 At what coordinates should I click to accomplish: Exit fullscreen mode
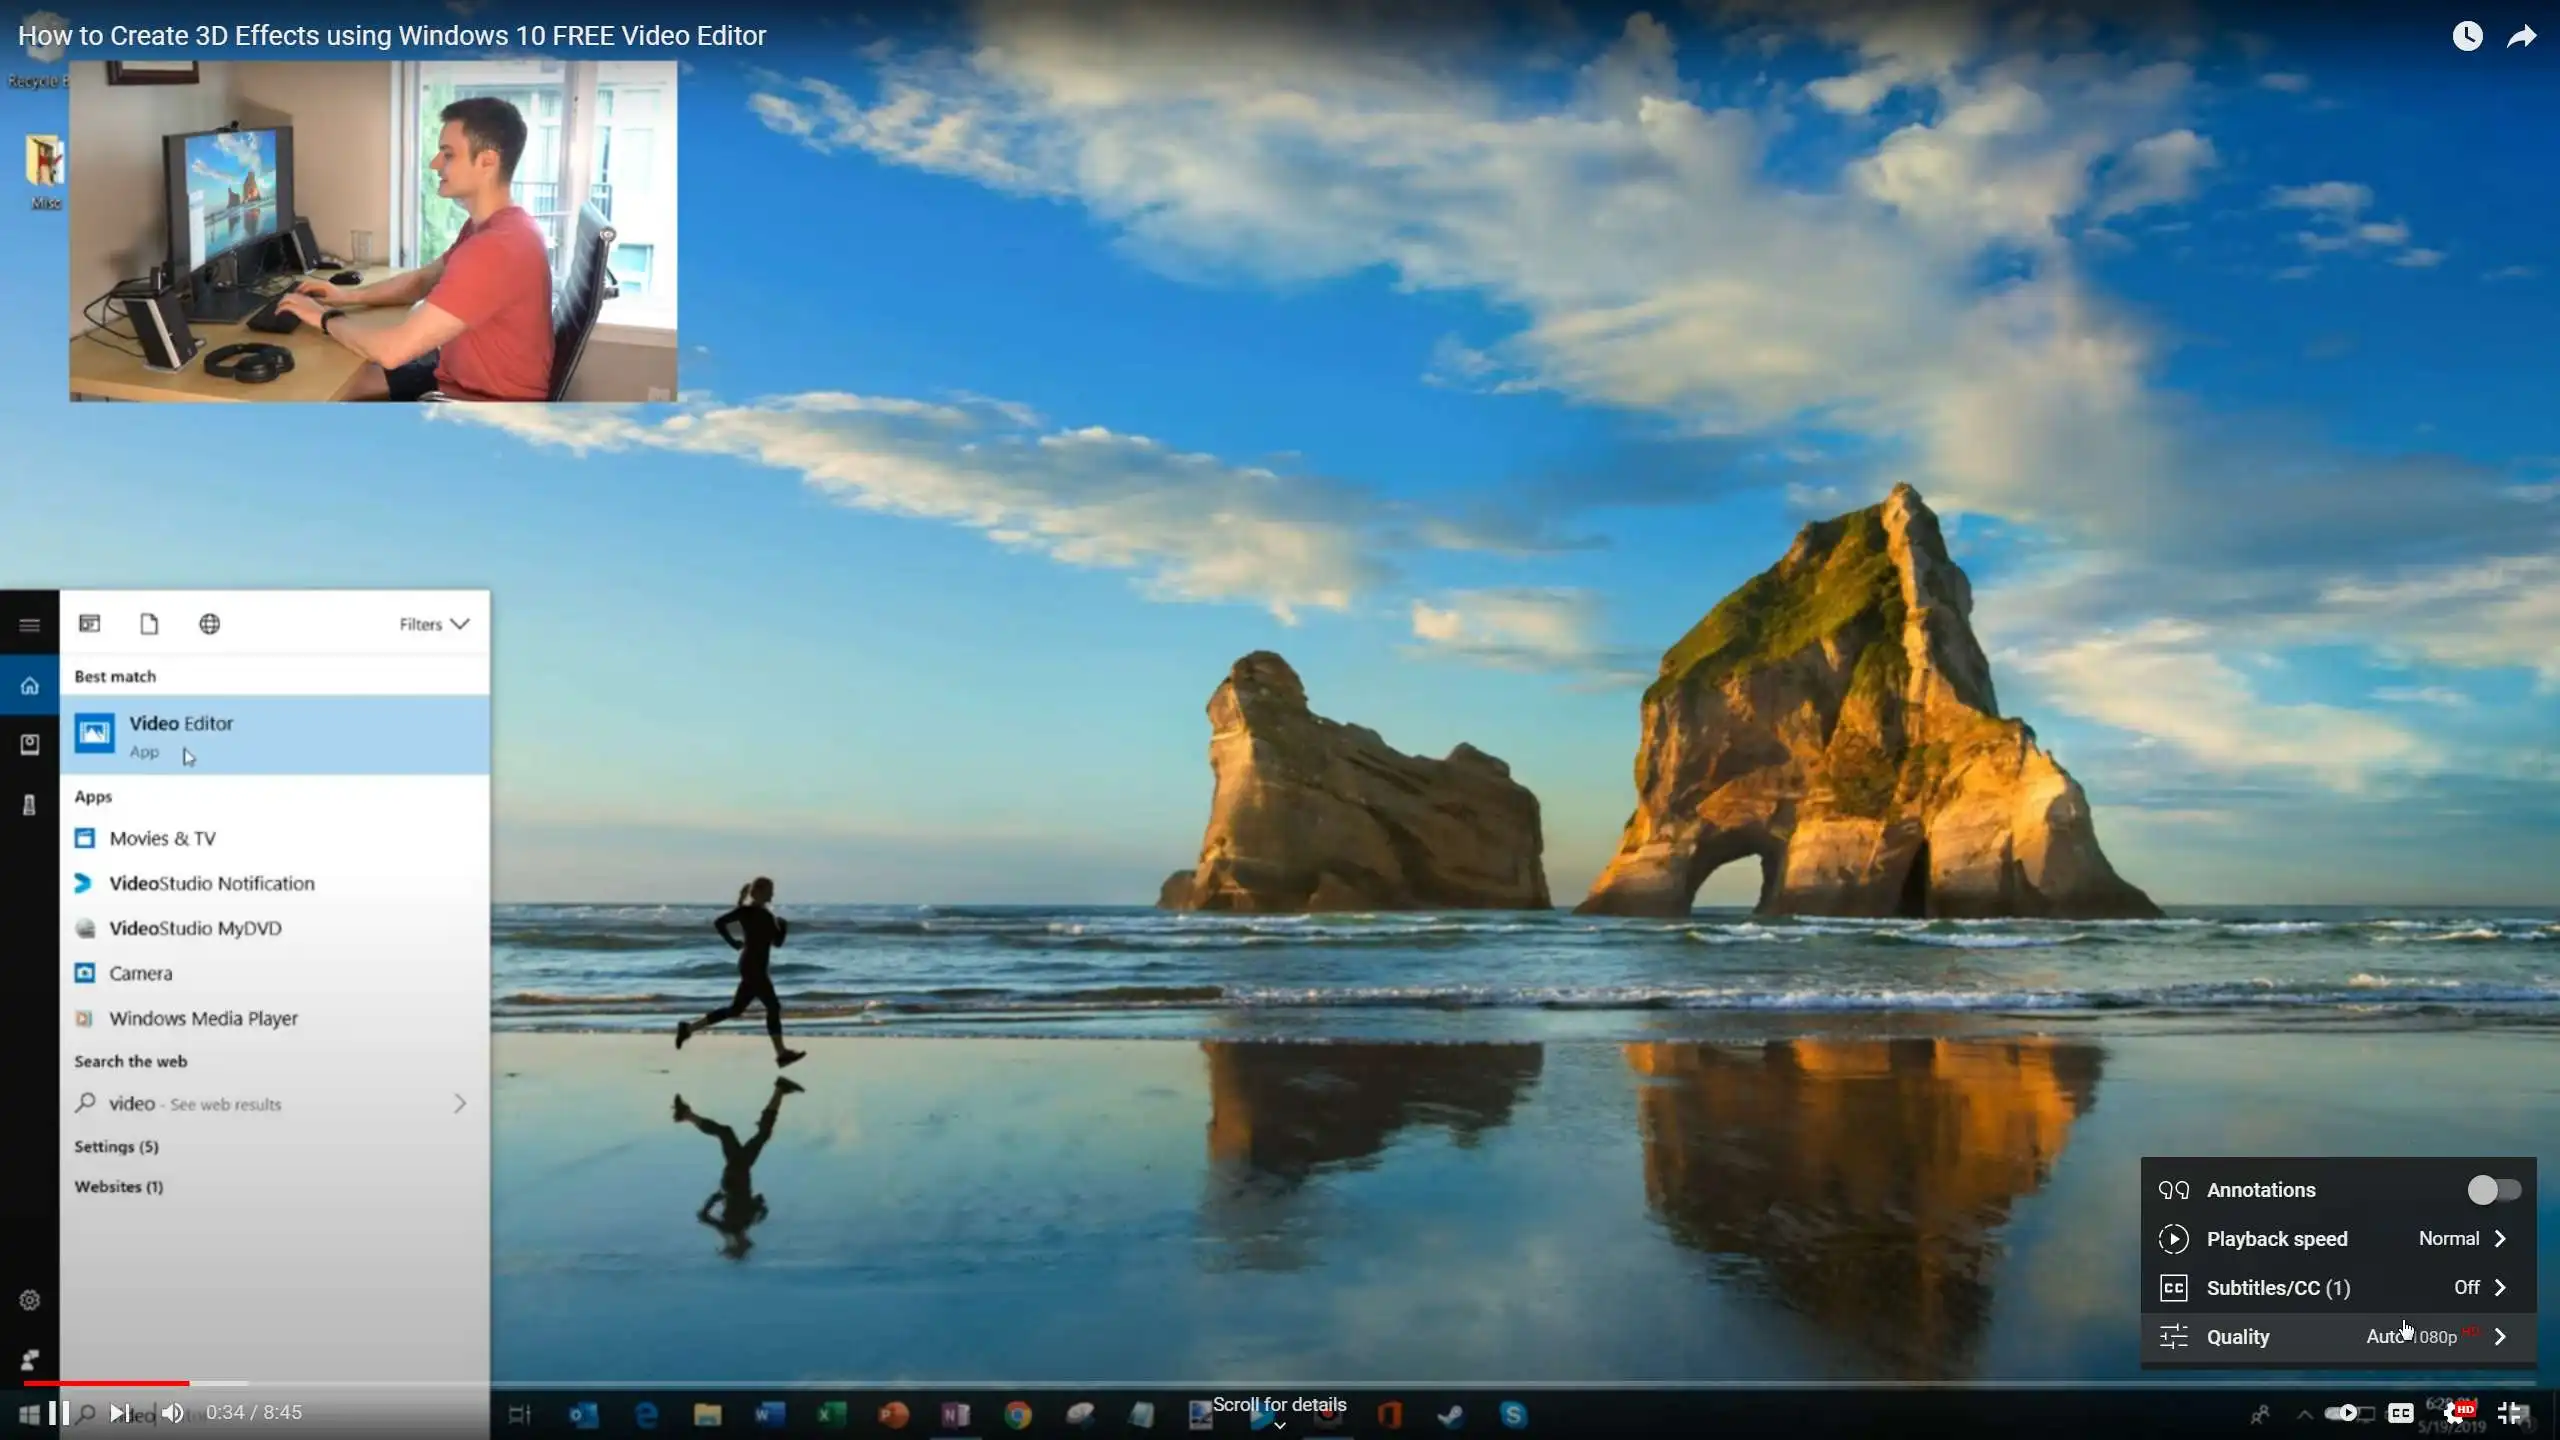2510,1413
